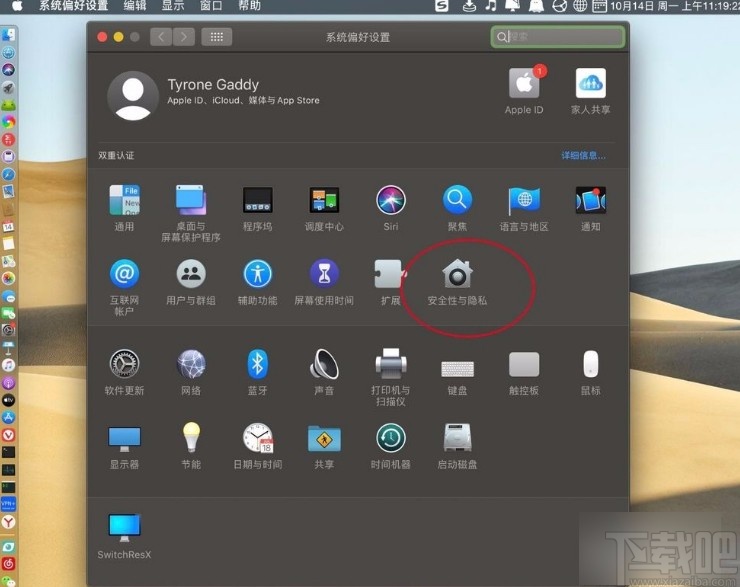Open 桌面与屏幕保护程序 preferences
Viewport: 740px width, 587px height.
[191, 200]
